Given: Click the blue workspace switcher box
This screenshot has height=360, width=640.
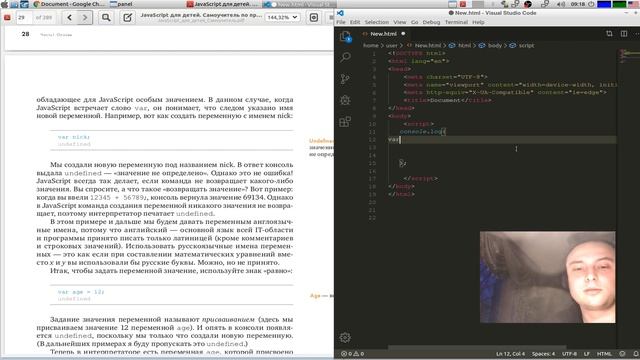Looking at the screenshot, I should tap(604, 4).
